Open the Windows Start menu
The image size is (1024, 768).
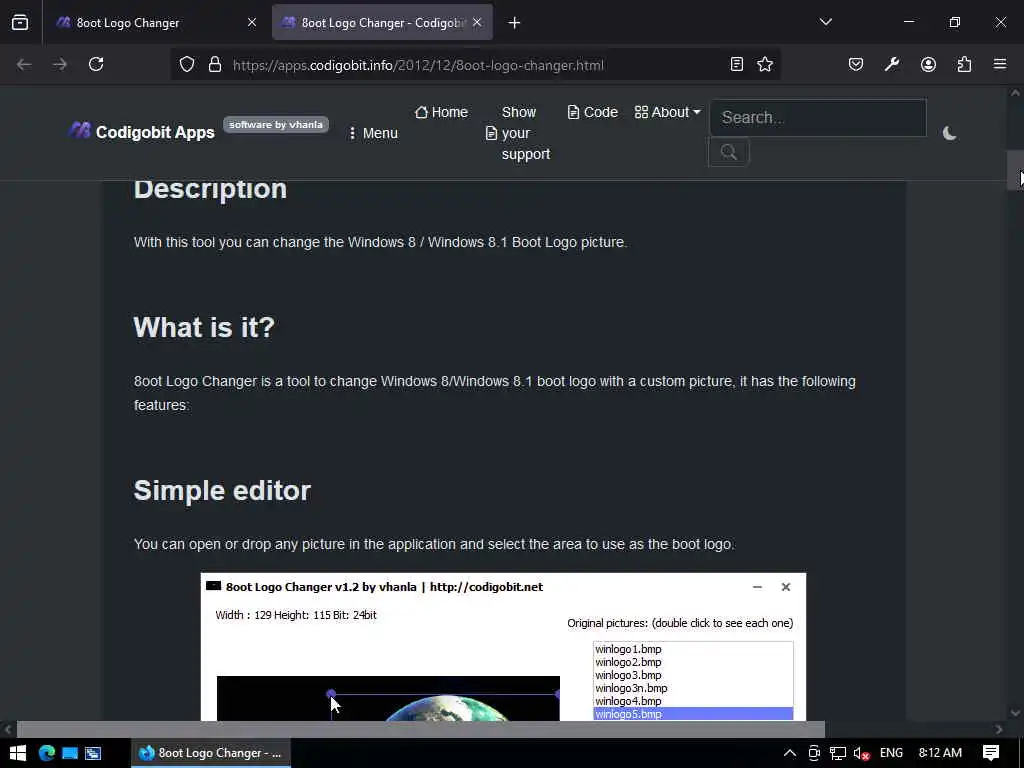[x=18, y=753]
